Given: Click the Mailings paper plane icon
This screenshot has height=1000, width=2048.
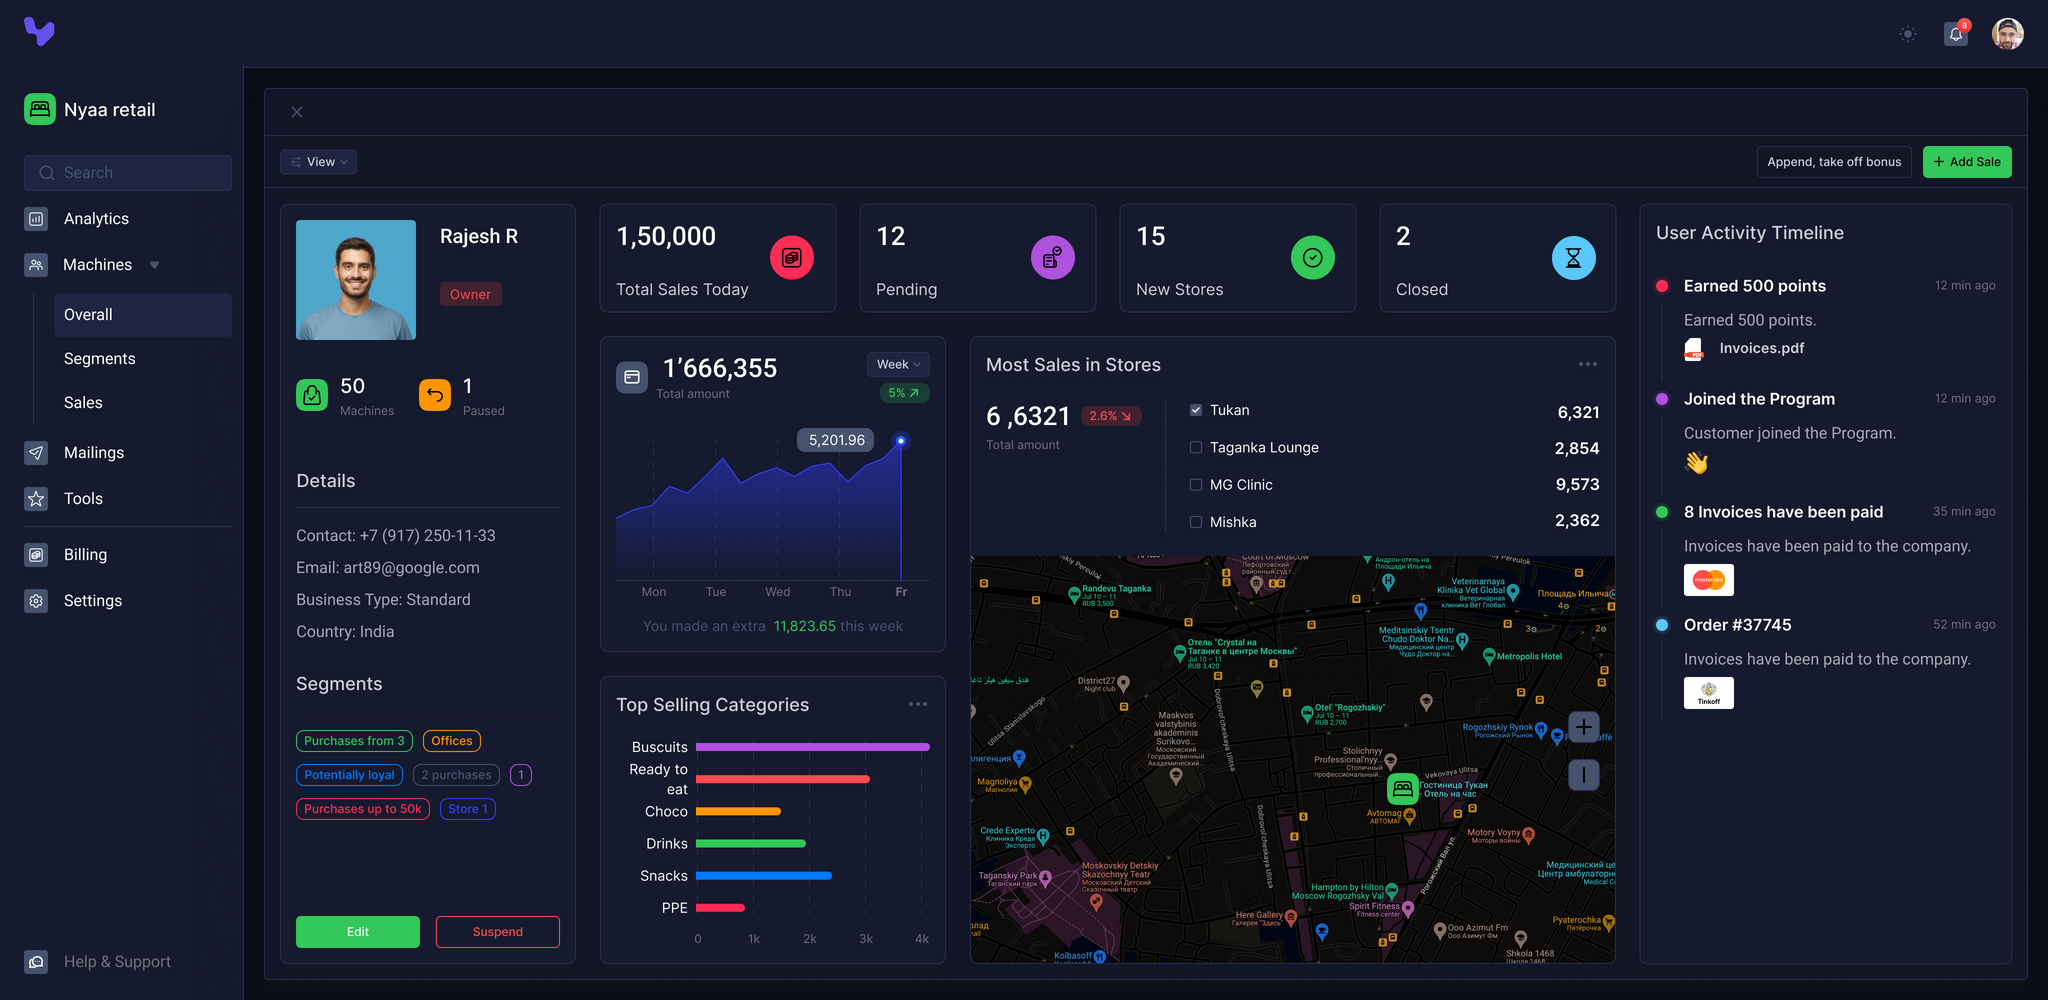Looking at the screenshot, I should [36, 453].
